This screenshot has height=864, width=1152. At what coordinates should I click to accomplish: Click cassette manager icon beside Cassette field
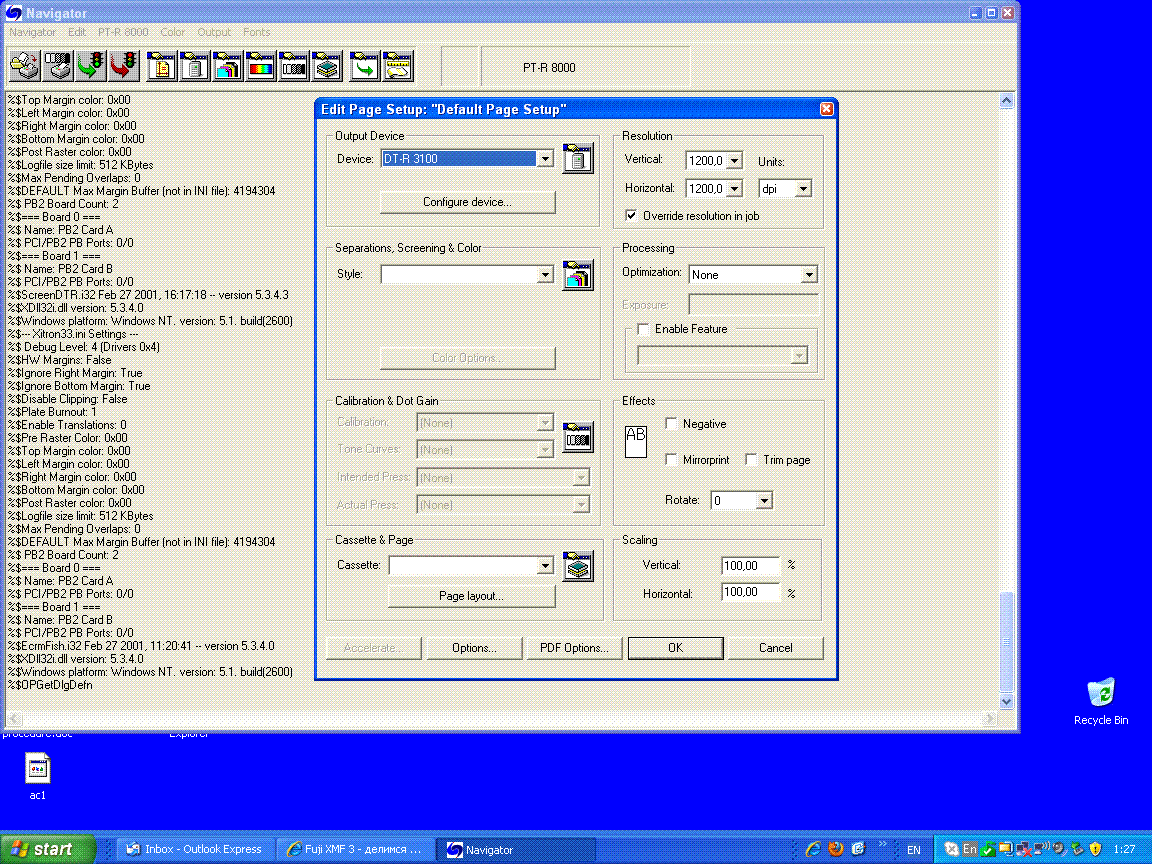(577, 566)
